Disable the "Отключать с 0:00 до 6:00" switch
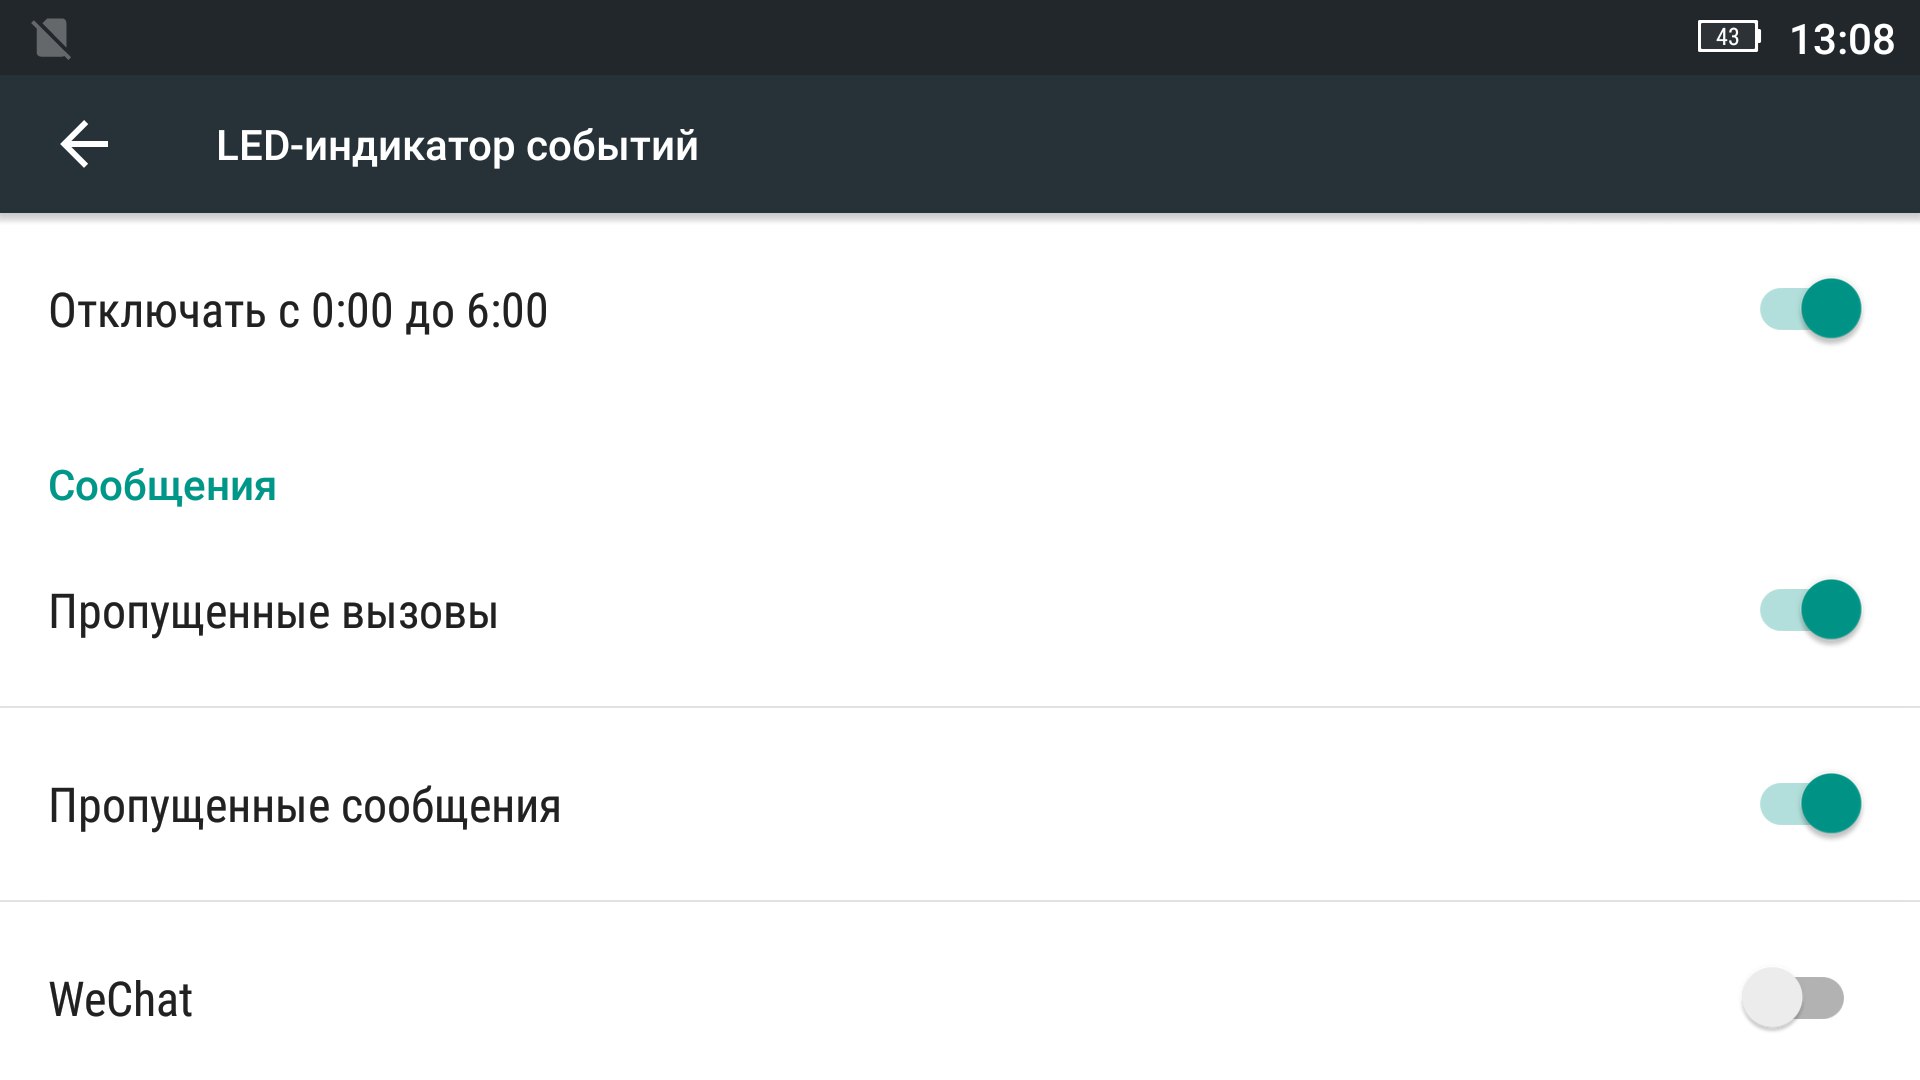This screenshot has height=1080, width=1920. (1810, 308)
